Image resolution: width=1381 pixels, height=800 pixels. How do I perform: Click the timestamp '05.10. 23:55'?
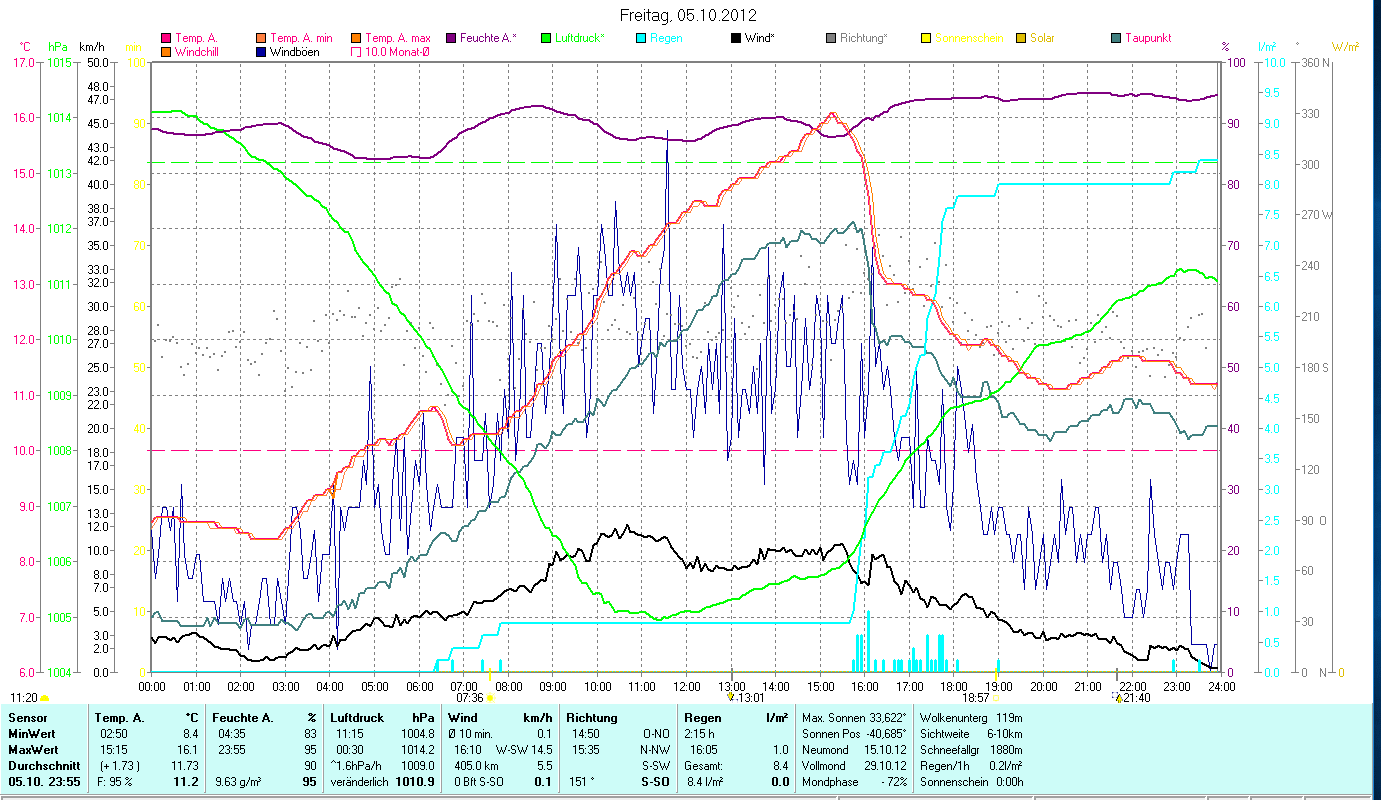point(42,782)
